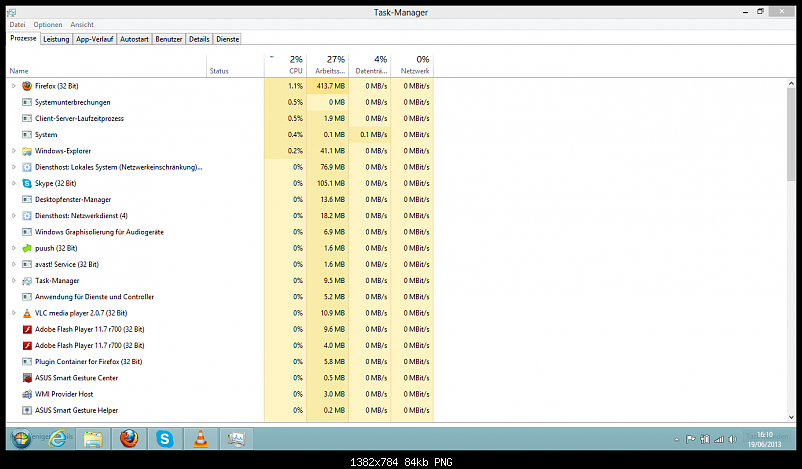Click the VLC cone icon in taskbar
Image resolution: width=802 pixels, height=469 pixels.
pyautogui.click(x=201, y=439)
